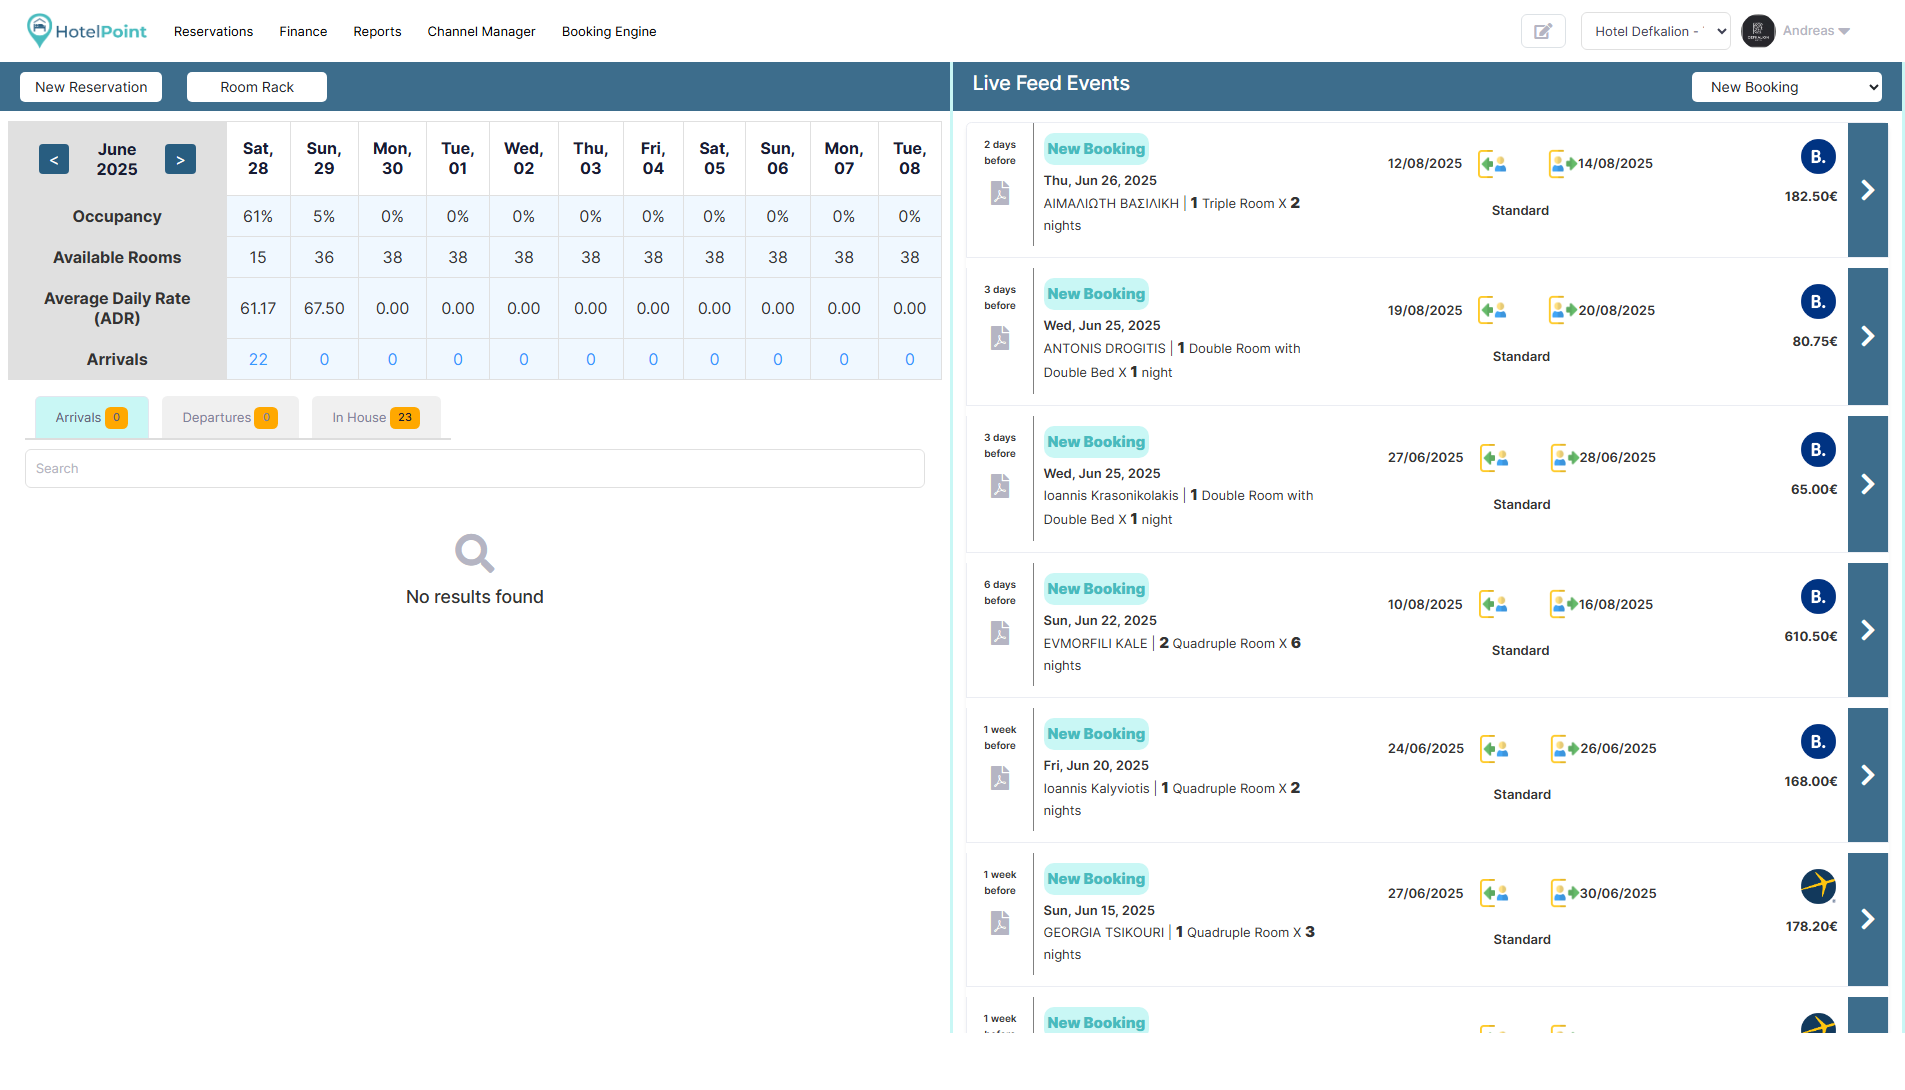This screenshot has width=1905, height=1090.
Task: Click Booking.com badge on 182.50€ booking
Action: tap(1818, 156)
